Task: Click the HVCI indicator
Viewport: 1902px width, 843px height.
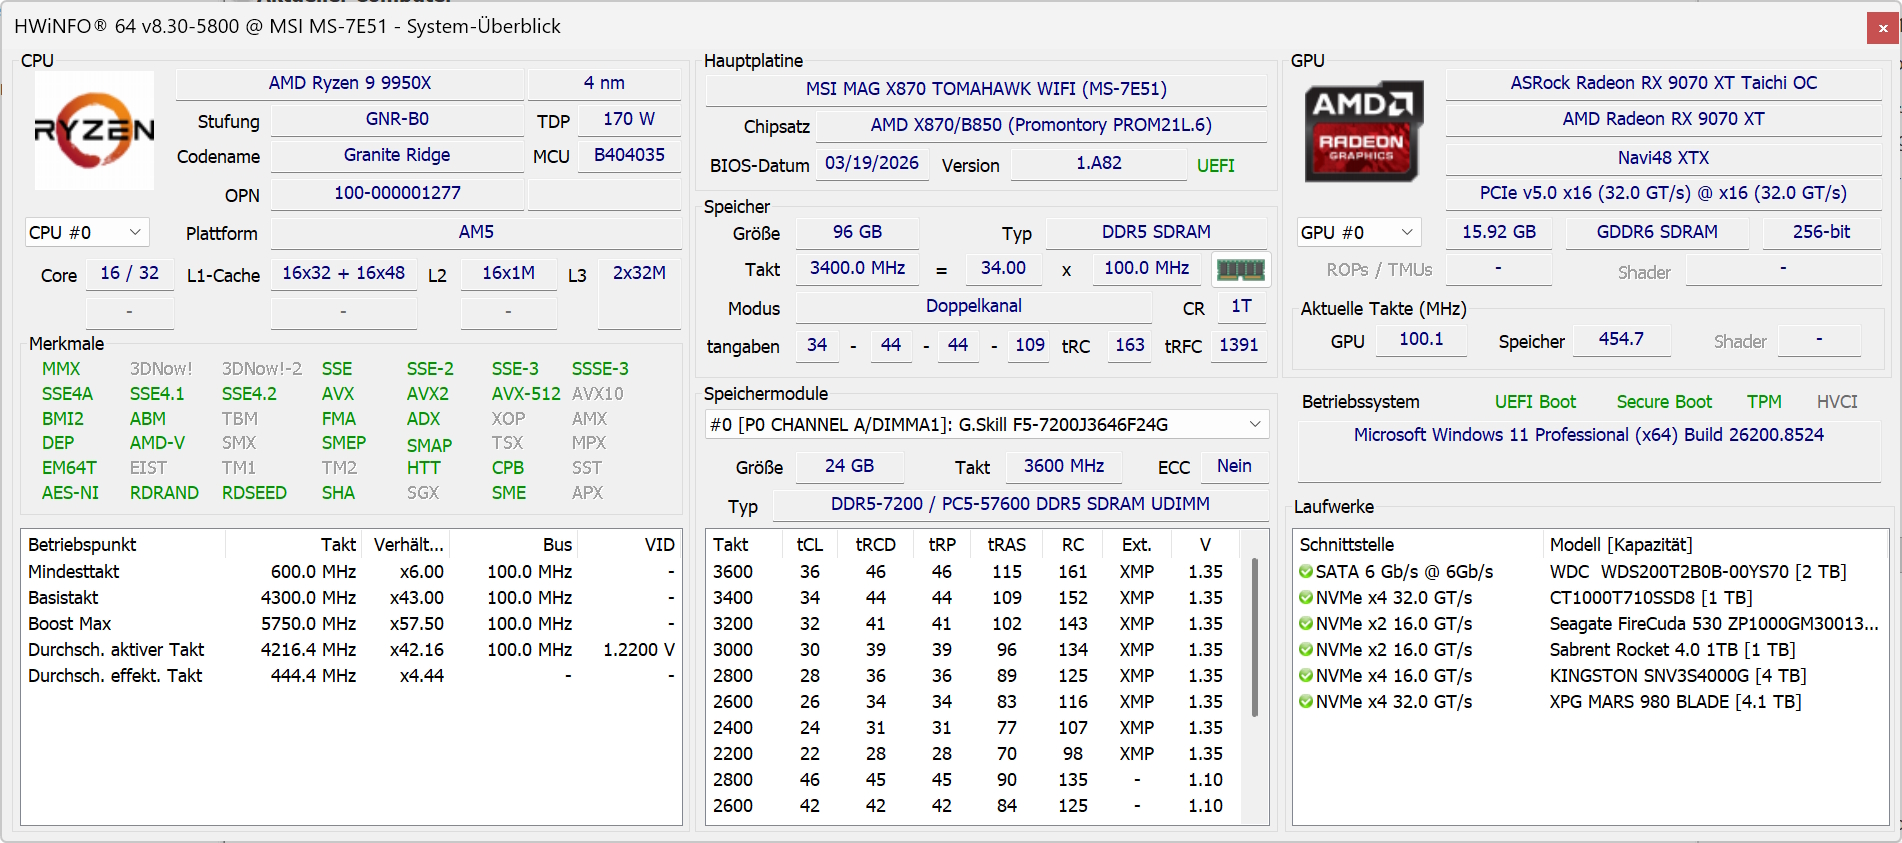Action: 1837,402
